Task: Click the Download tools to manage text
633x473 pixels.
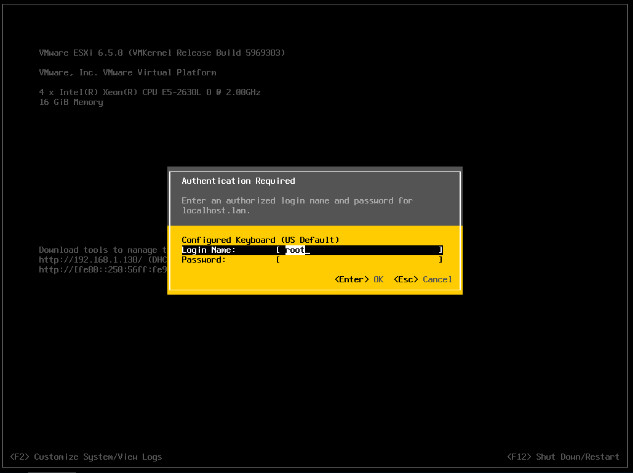Action: coord(103,250)
